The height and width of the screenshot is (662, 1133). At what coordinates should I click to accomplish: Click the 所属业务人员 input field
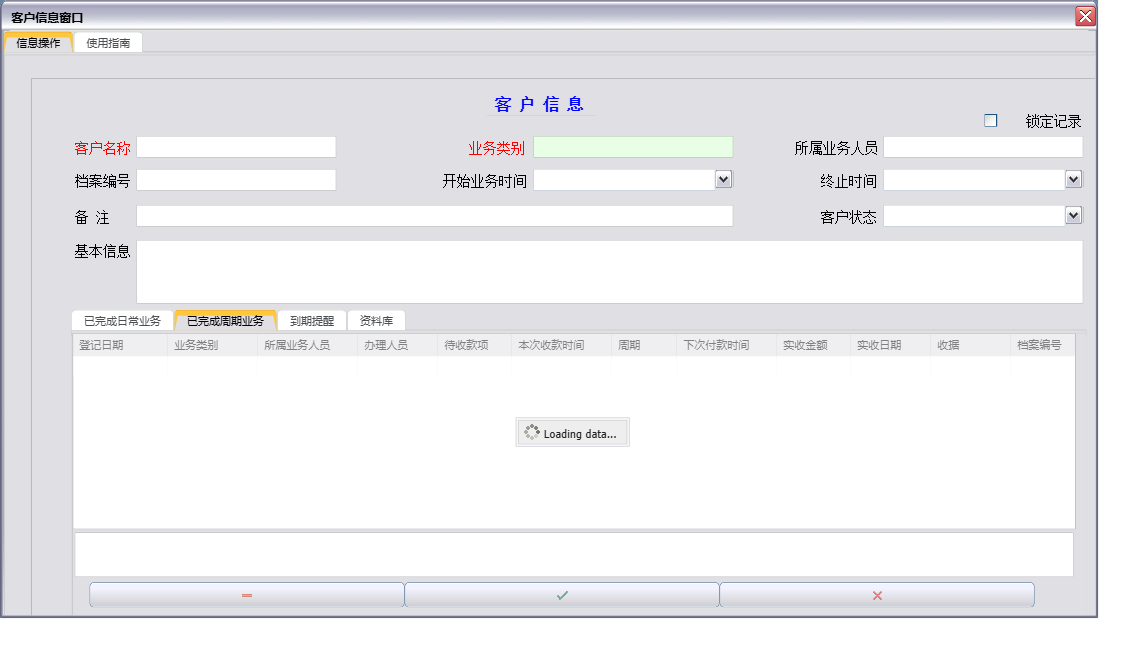click(983, 146)
